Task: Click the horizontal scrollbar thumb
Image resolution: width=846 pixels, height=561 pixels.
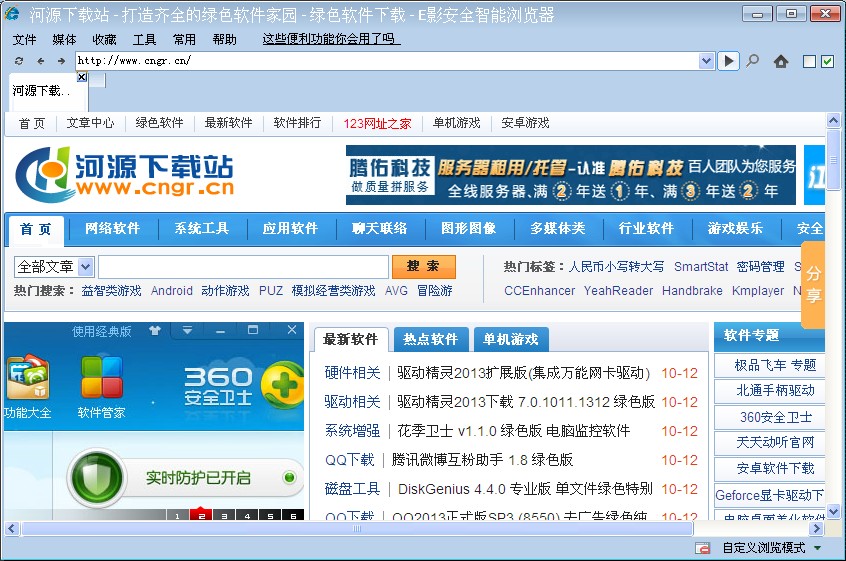Action: tap(357, 529)
